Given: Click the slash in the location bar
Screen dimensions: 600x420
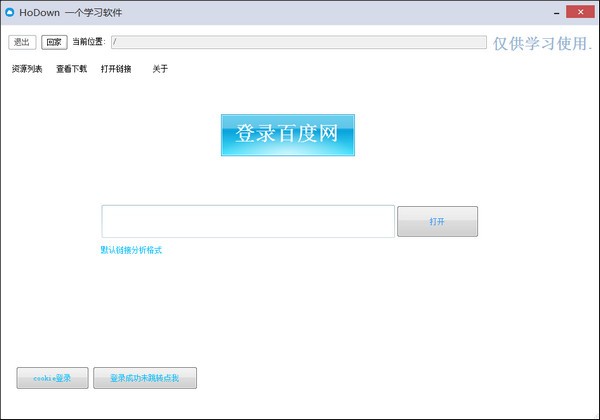Looking at the screenshot, I should (116, 42).
